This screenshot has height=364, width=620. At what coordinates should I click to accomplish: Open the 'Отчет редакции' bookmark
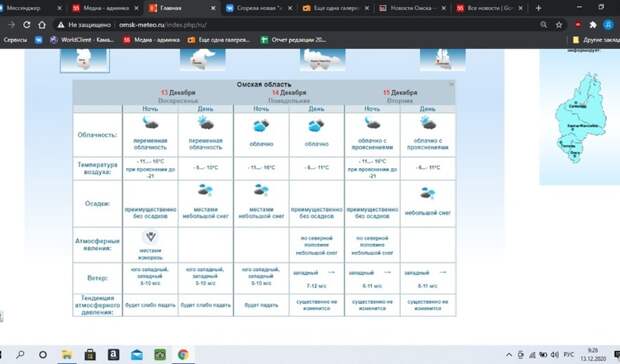tap(293, 40)
